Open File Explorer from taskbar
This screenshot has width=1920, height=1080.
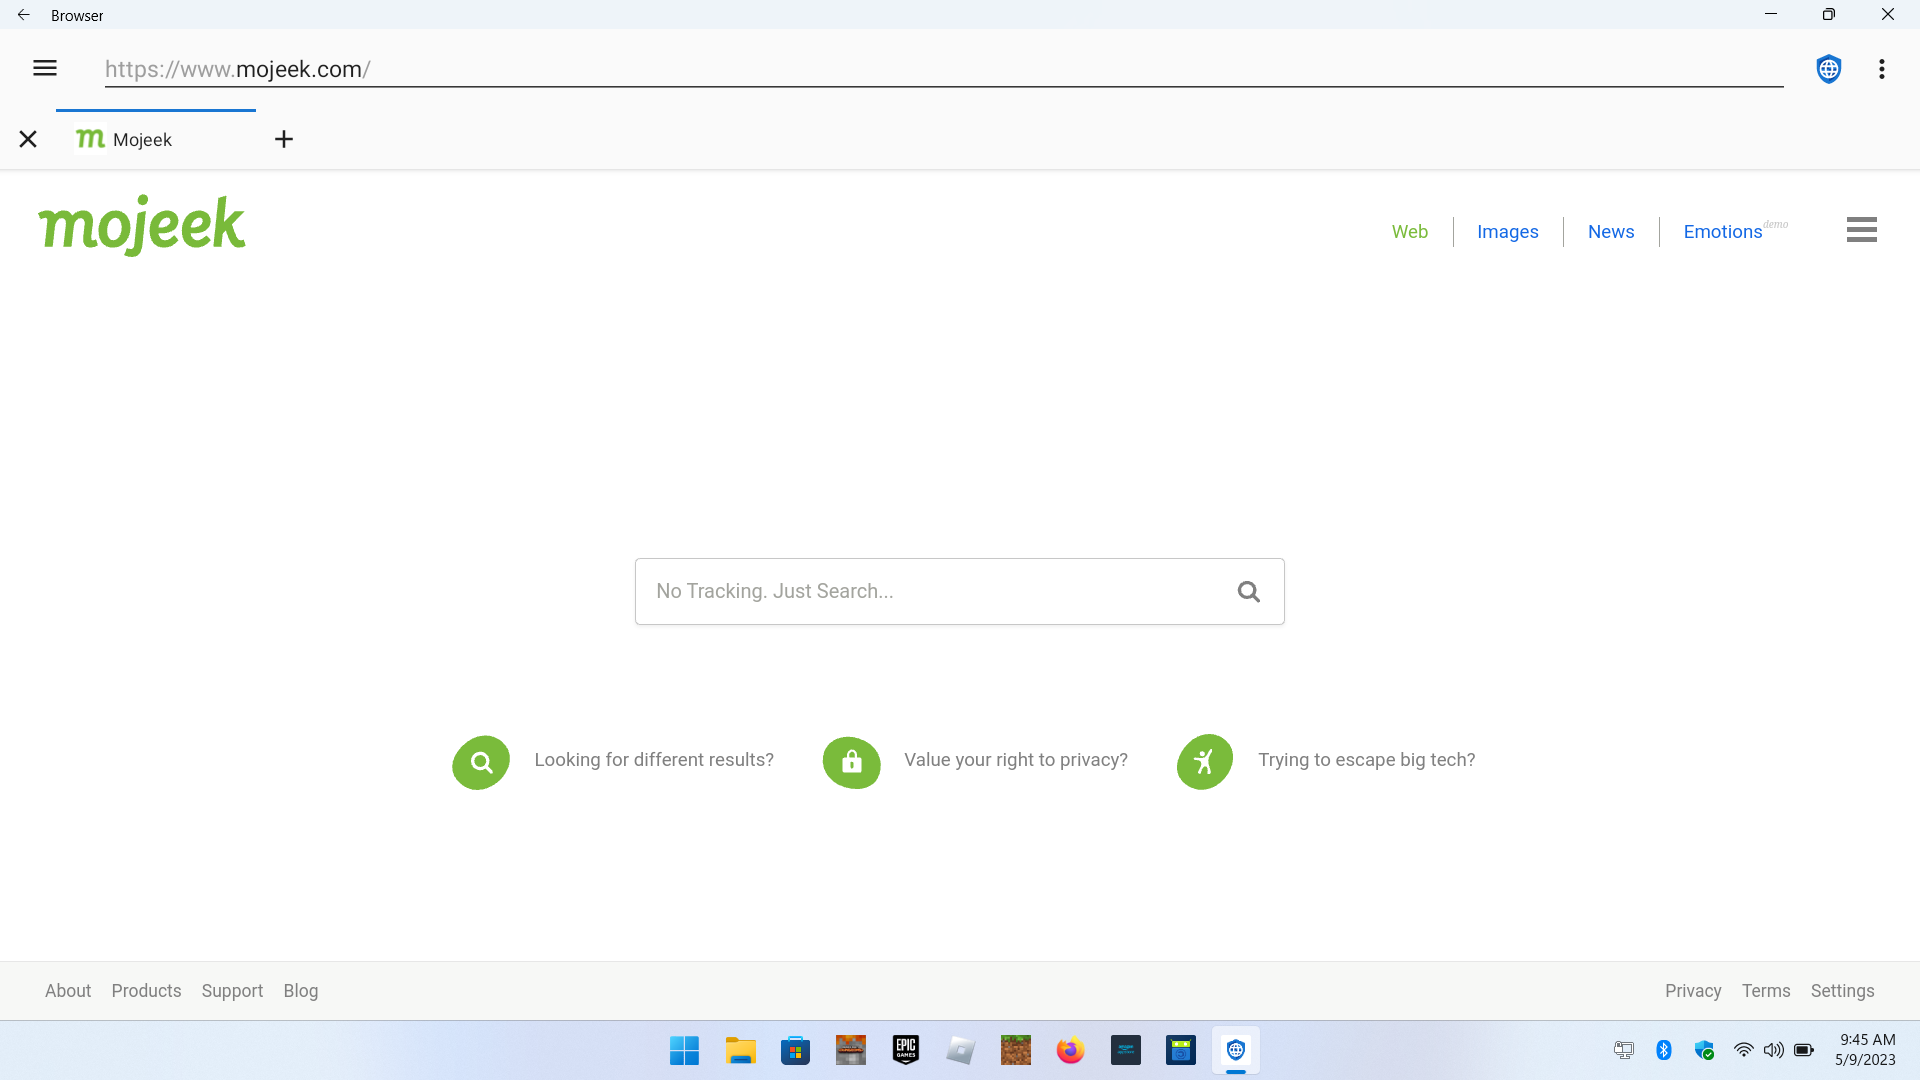coord(740,1050)
